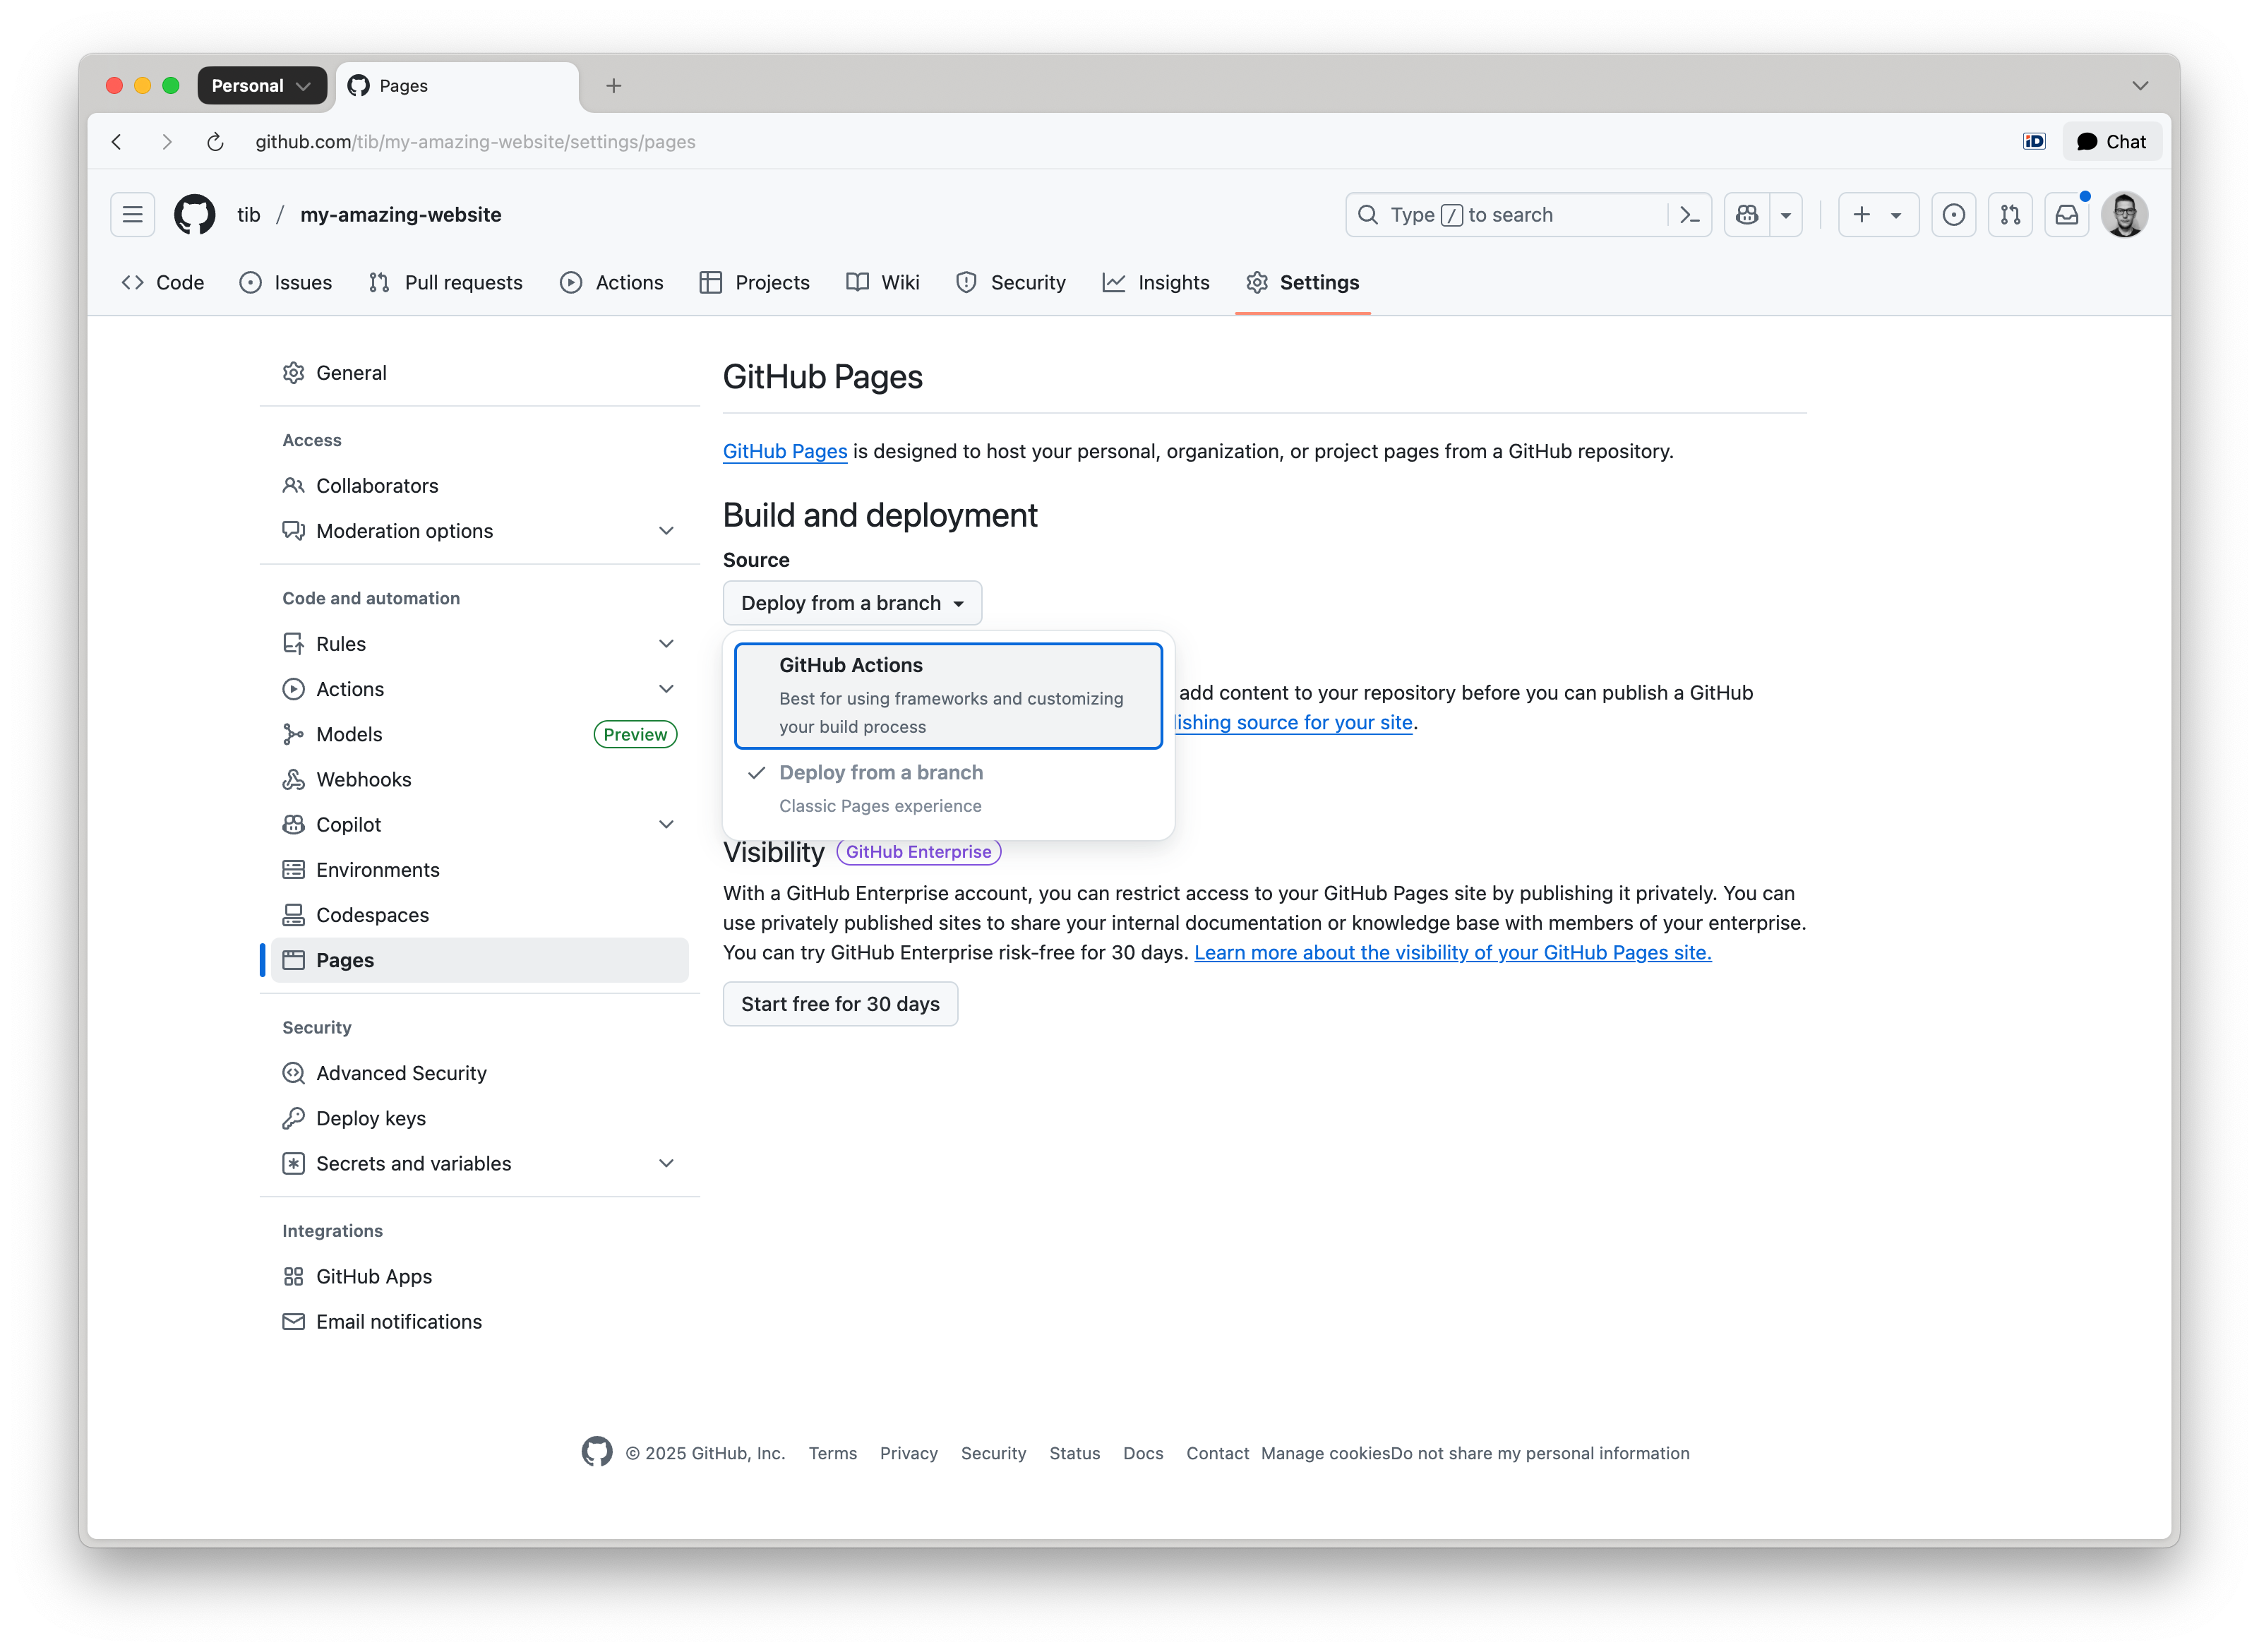
Task: Open Copilot chat icon in header
Action: 1747,215
